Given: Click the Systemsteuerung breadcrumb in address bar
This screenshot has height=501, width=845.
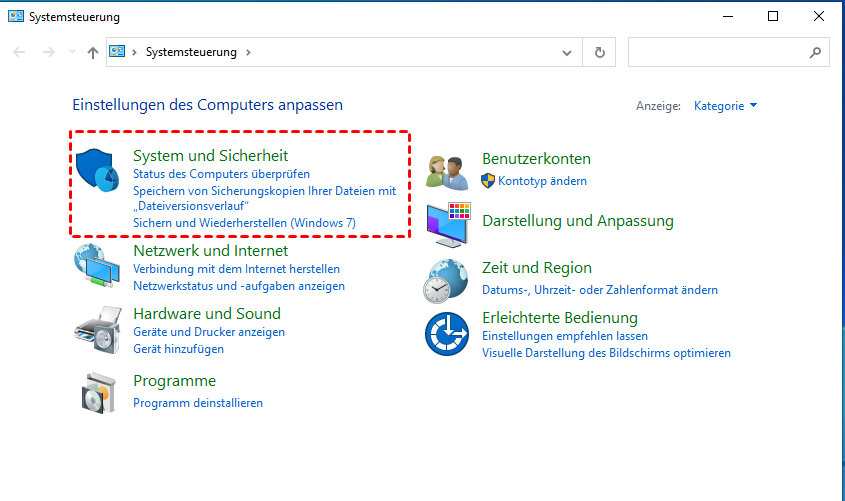Looking at the screenshot, I should coord(190,52).
